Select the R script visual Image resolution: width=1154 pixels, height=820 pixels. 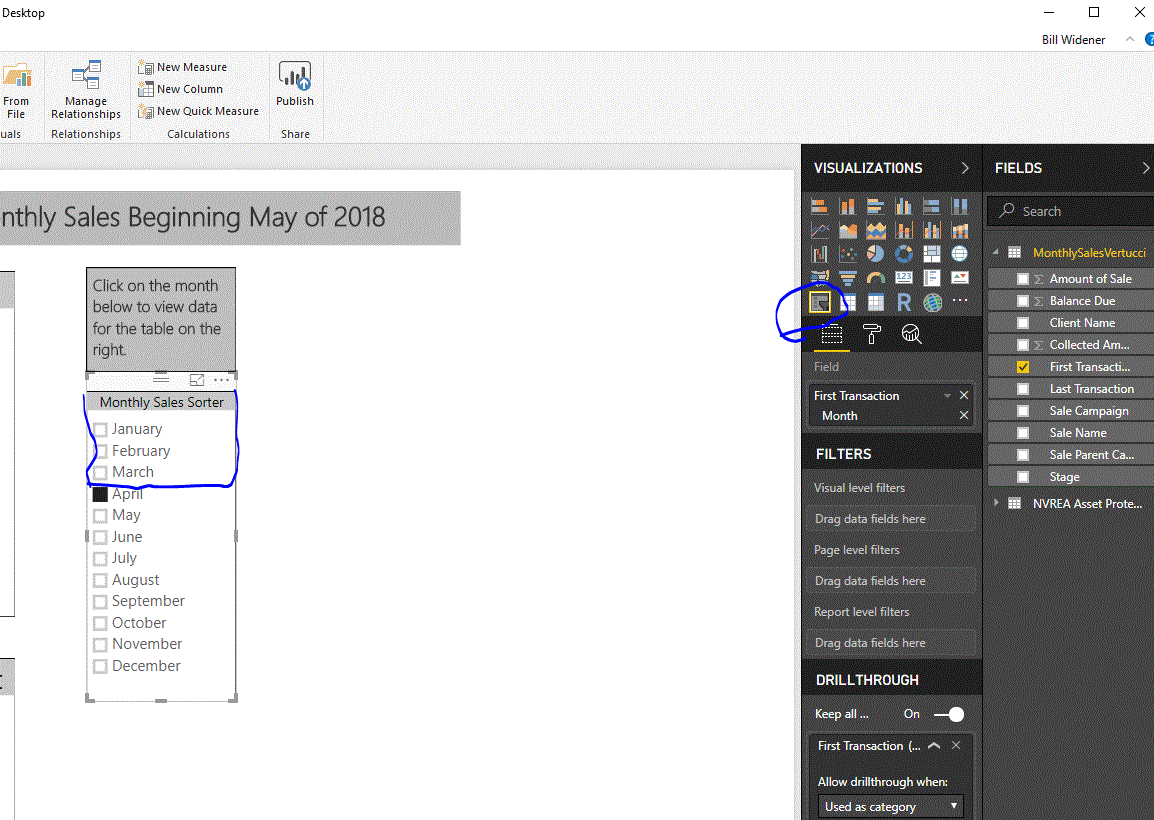tap(903, 302)
